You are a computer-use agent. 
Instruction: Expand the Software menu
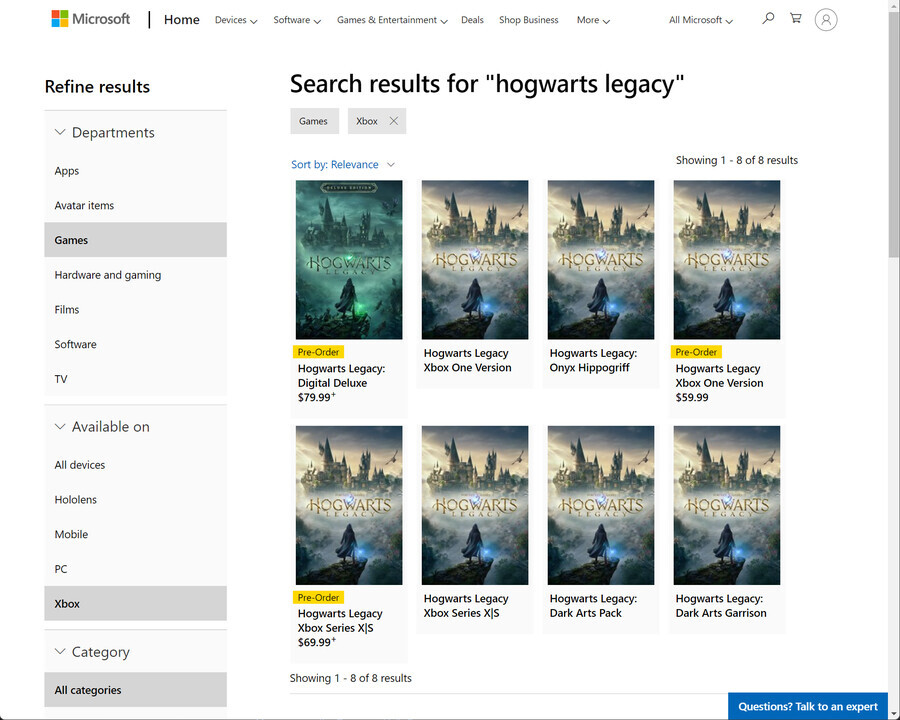click(297, 20)
